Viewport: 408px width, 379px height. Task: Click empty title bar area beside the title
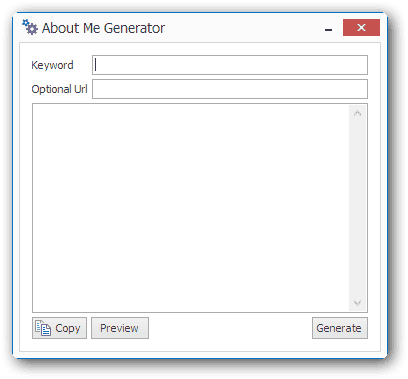point(243,28)
